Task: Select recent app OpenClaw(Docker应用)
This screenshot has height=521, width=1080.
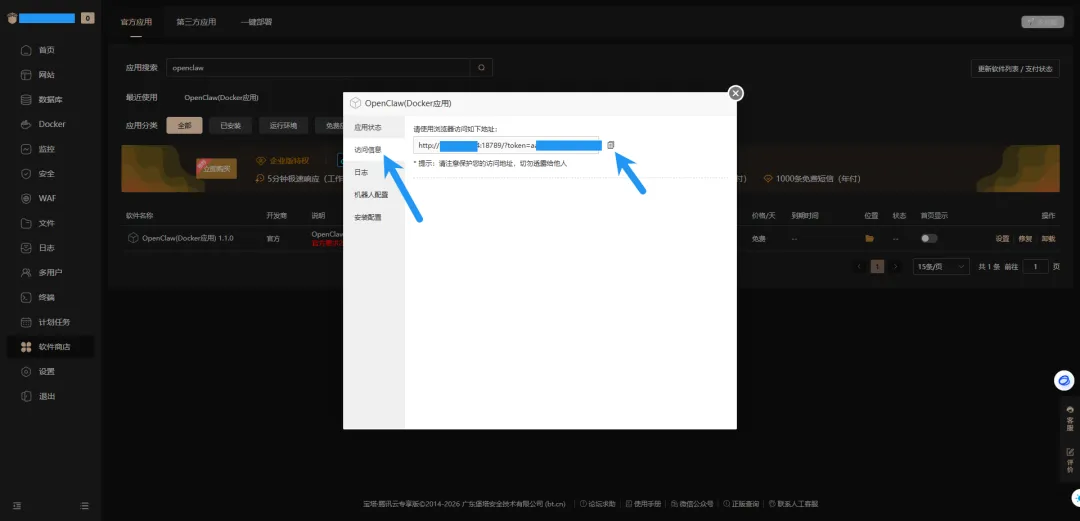Action: 221,98
